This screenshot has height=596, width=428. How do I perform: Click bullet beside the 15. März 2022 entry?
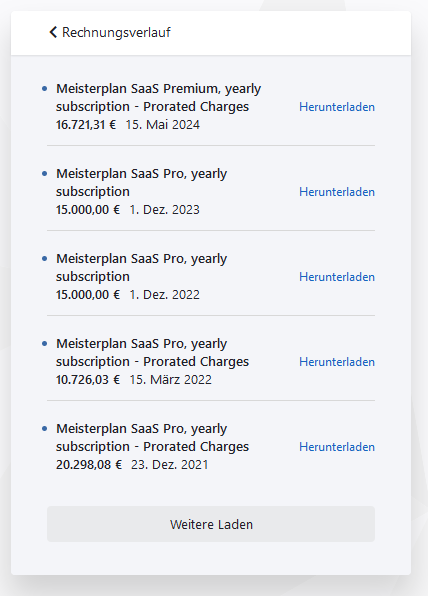click(44, 344)
